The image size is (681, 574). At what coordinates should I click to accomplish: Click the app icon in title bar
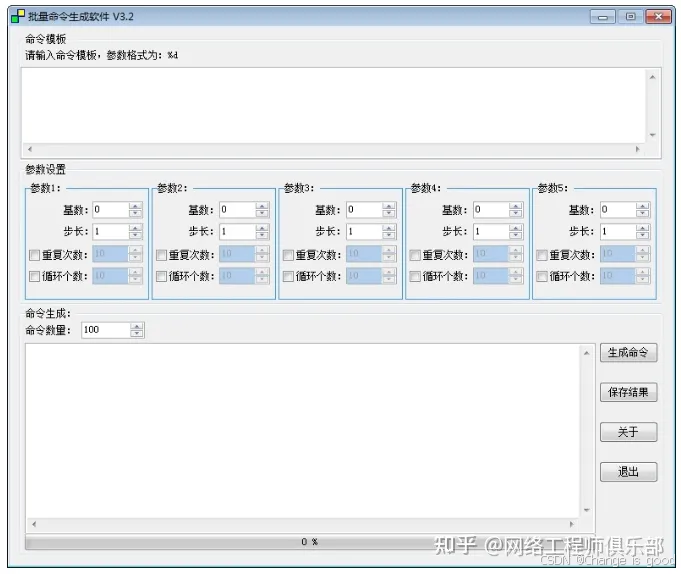(18, 16)
